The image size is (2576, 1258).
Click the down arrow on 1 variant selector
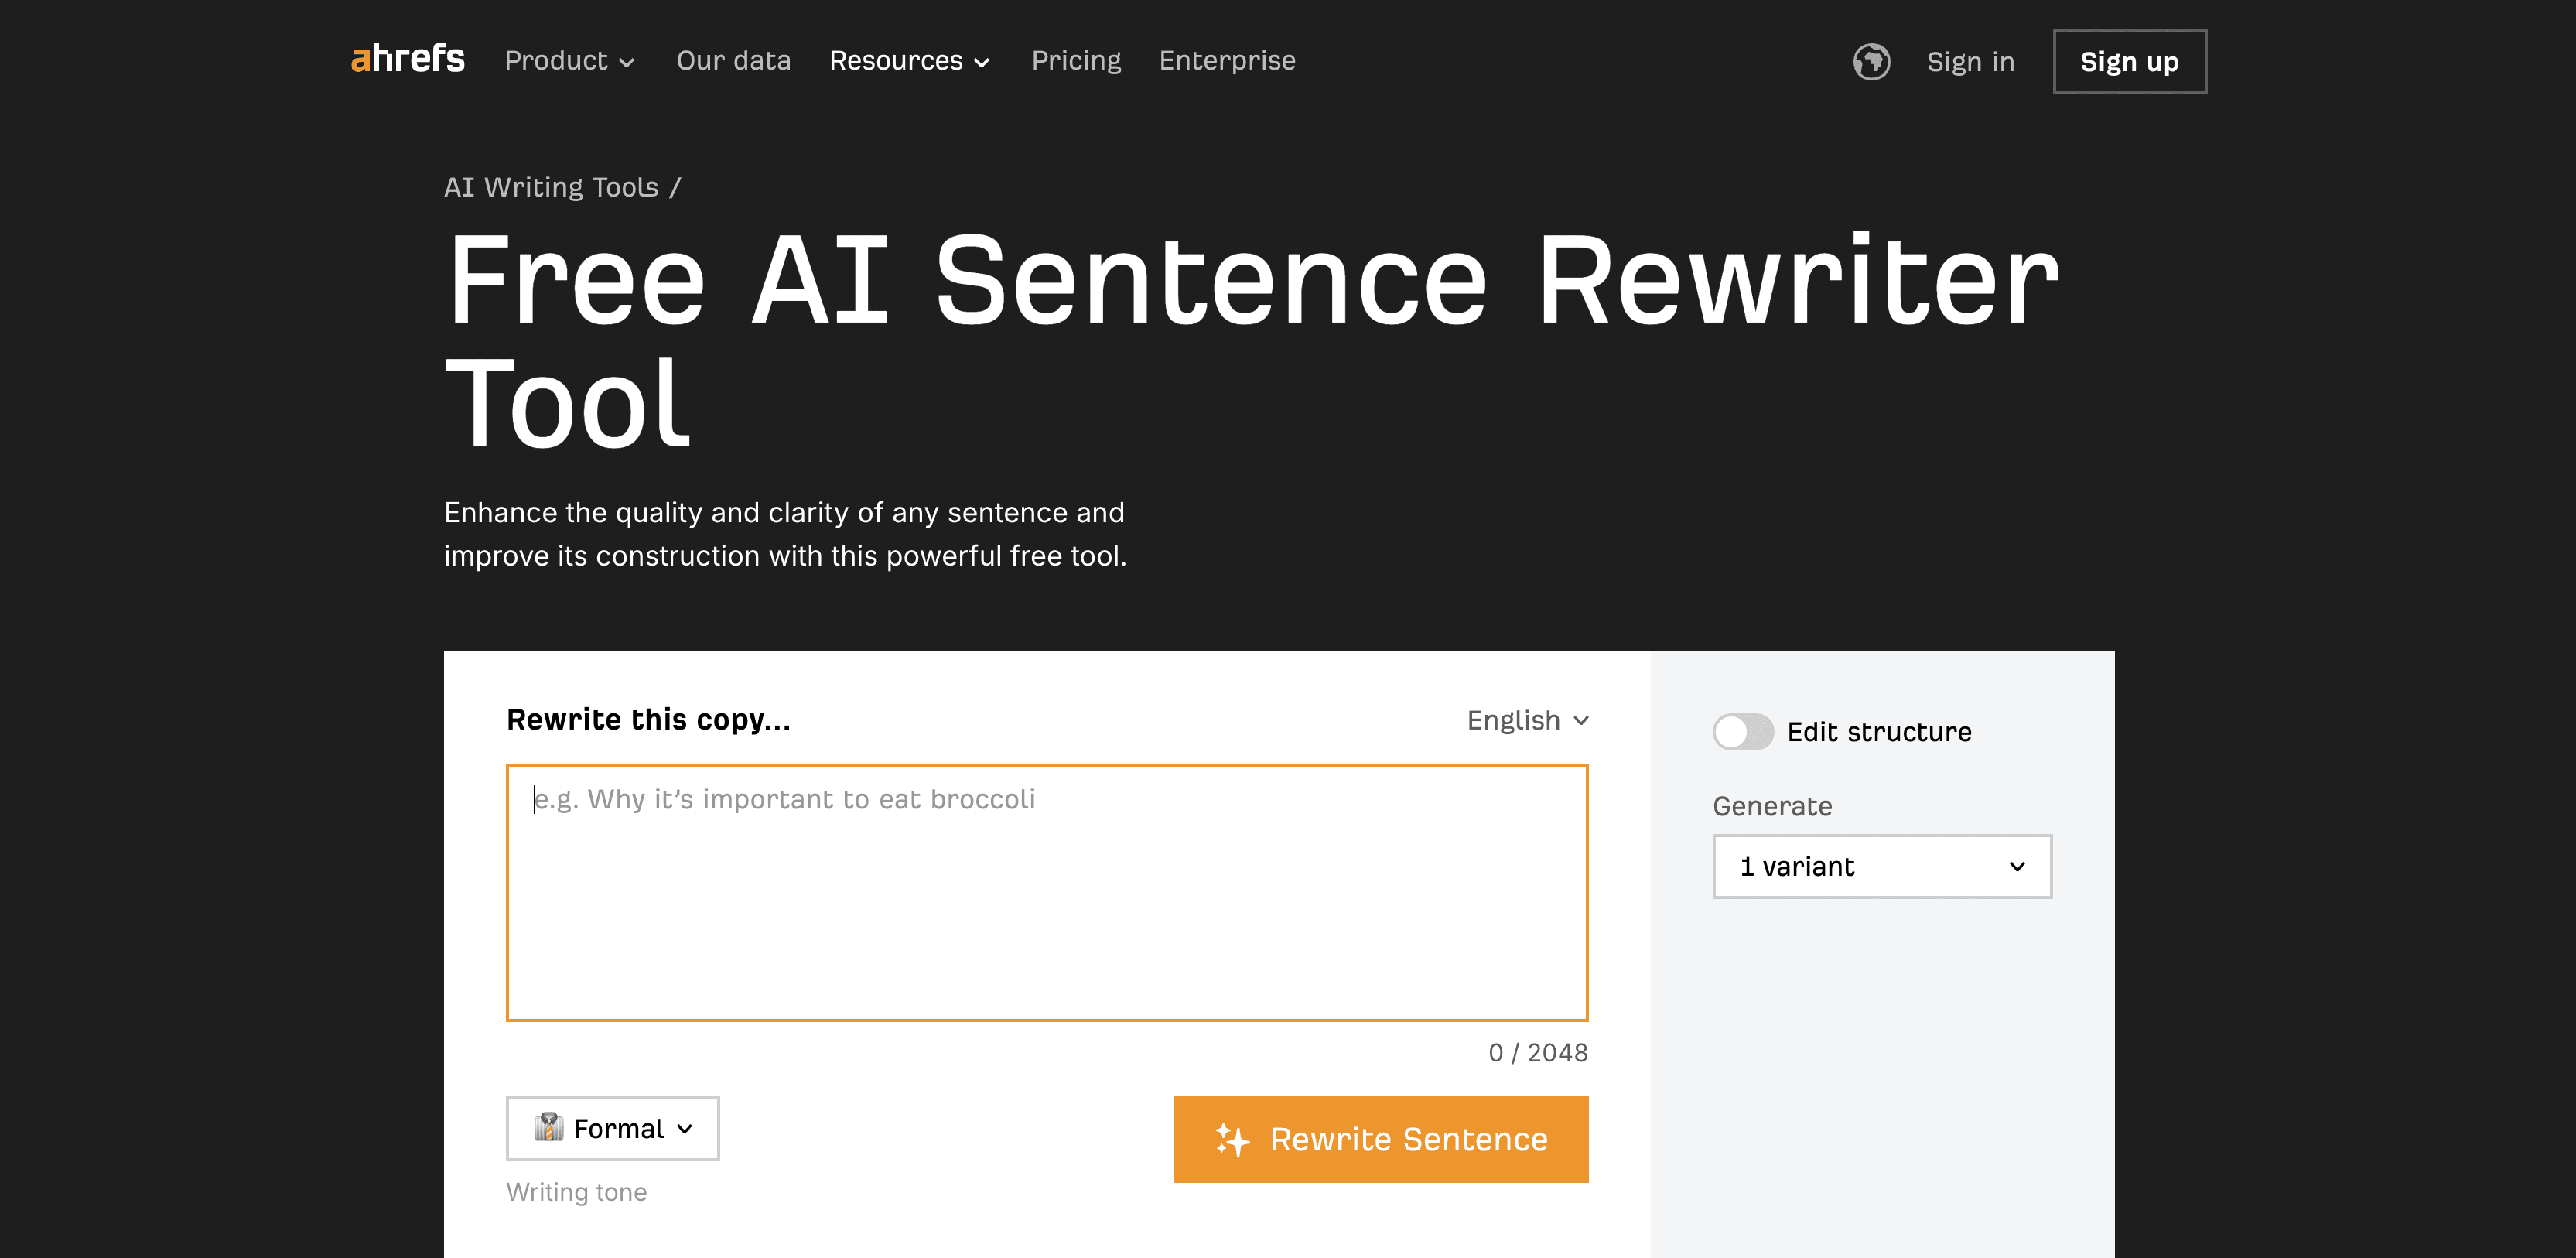(2017, 866)
